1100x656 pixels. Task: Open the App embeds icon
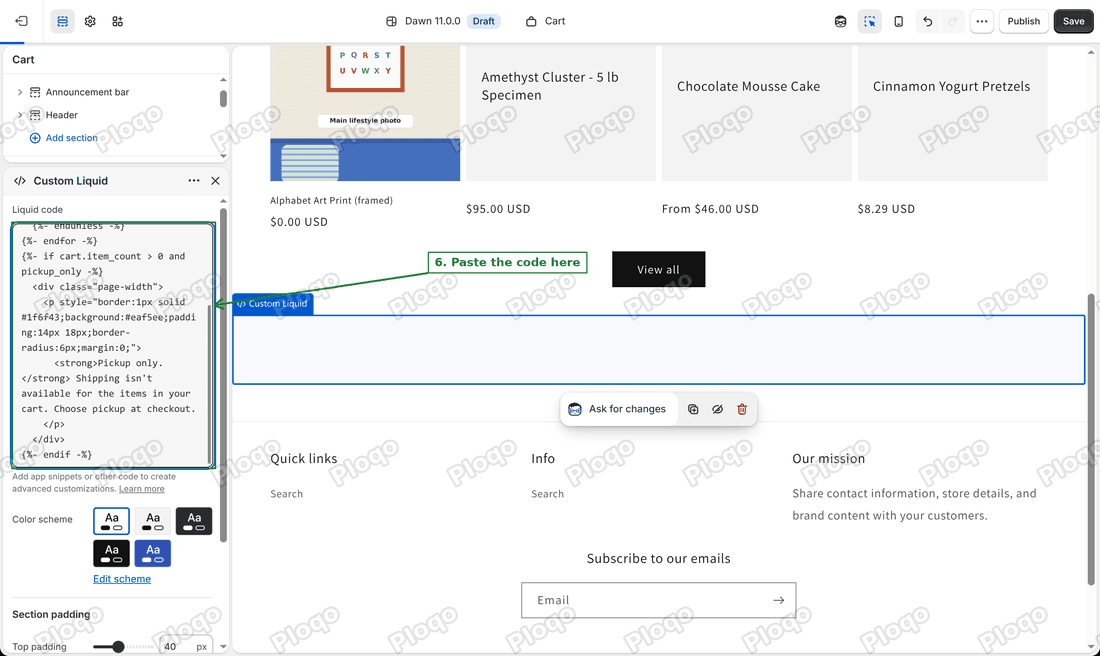coord(117,21)
